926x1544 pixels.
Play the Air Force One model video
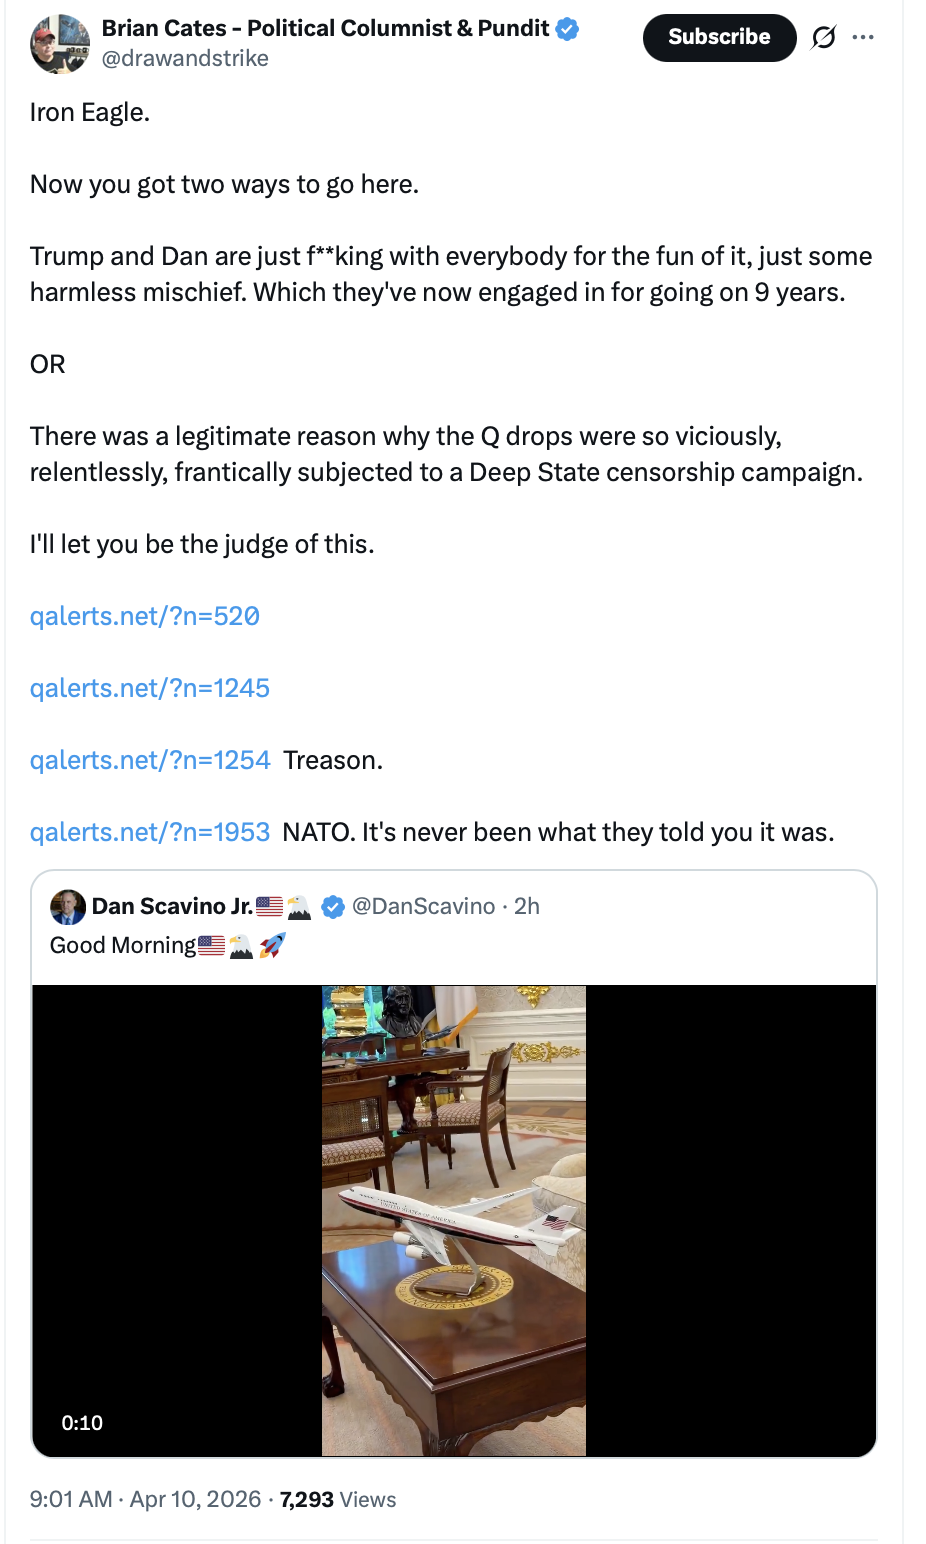454,1220
